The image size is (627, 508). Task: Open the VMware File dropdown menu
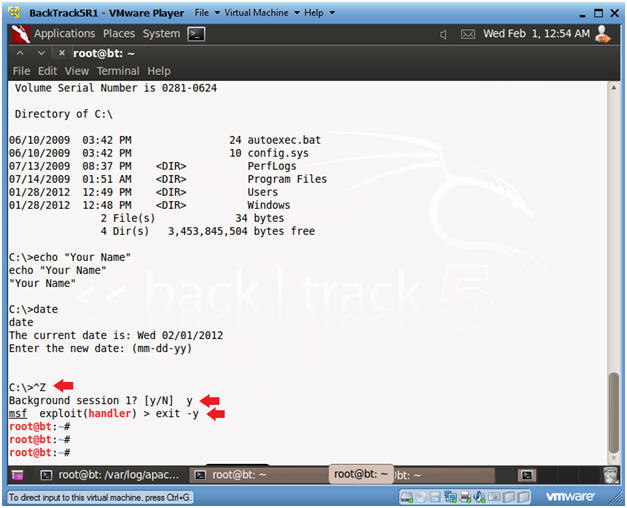(207, 13)
